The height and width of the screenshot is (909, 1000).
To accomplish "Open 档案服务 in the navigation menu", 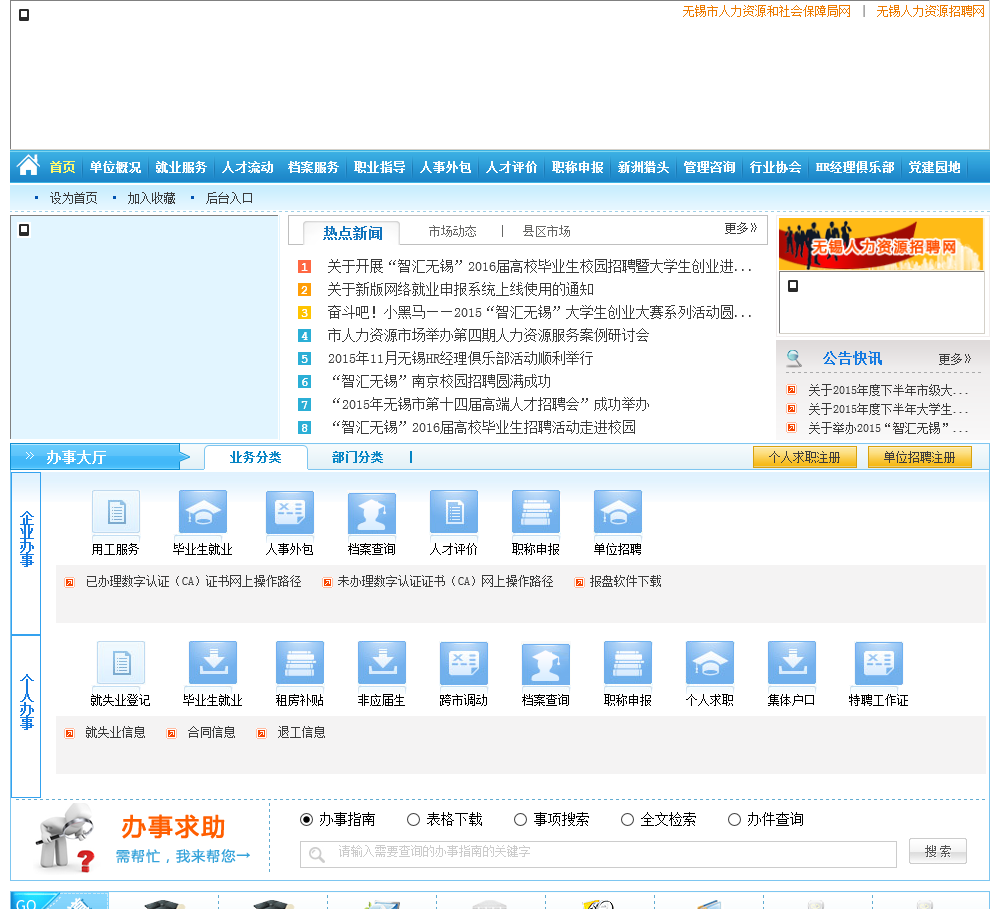I will (x=313, y=168).
